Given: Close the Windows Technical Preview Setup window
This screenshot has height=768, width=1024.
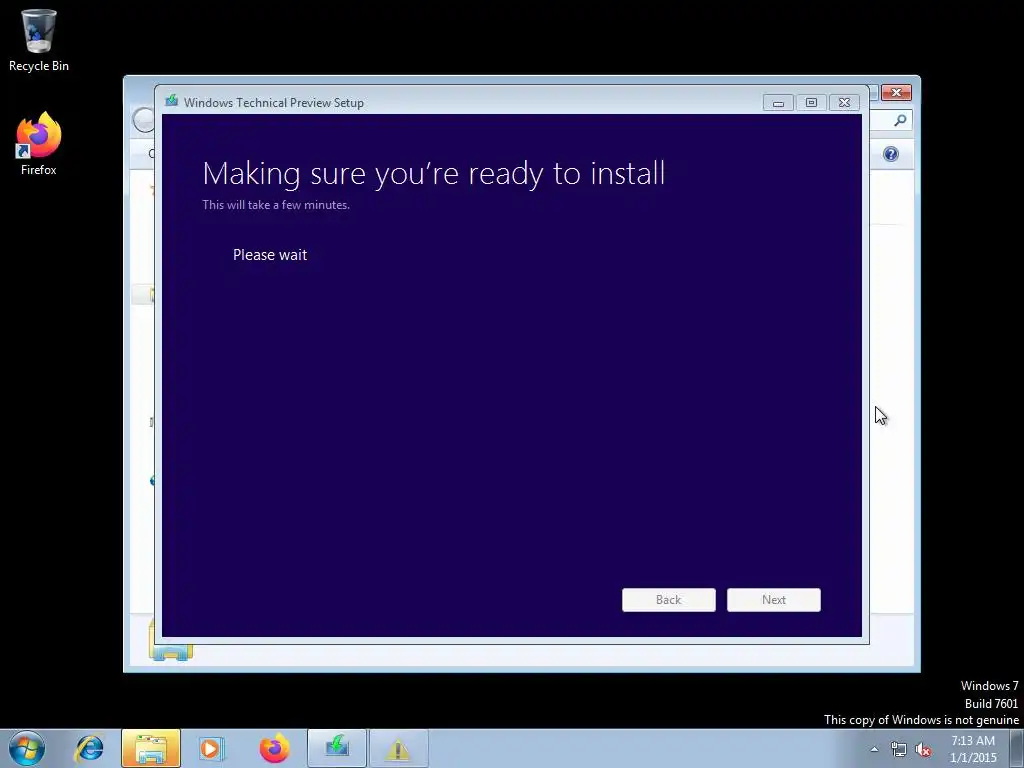Looking at the screenshot, I should click(x=844, y=103).
